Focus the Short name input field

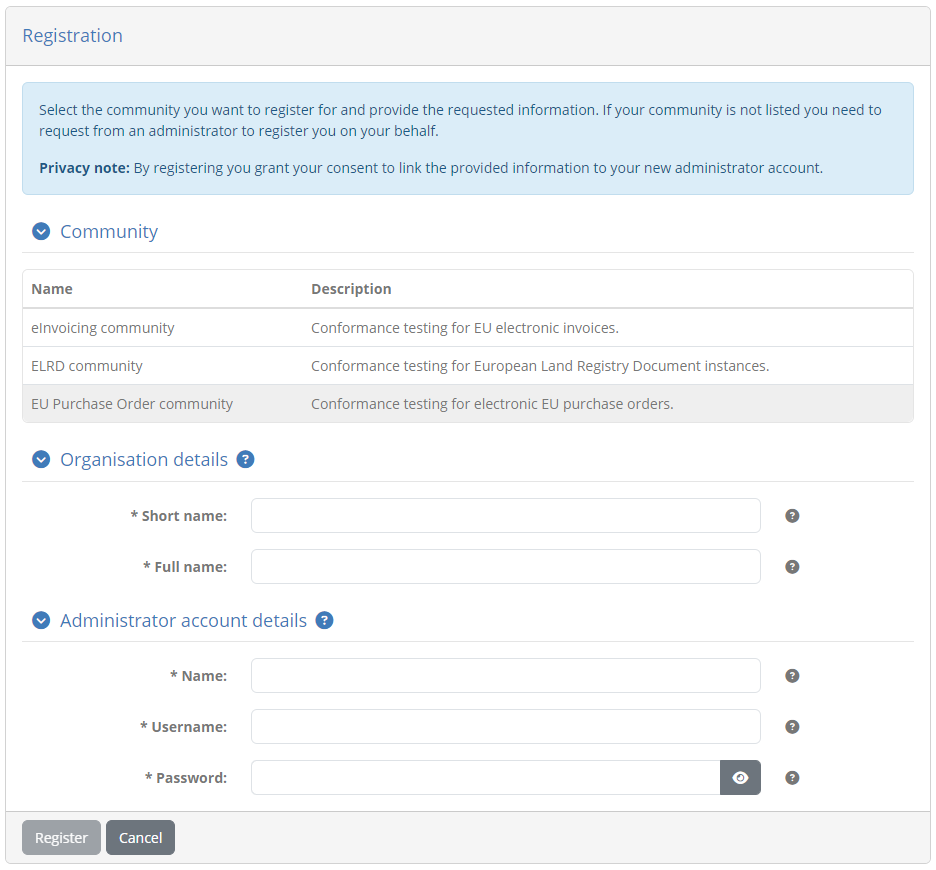506,515
